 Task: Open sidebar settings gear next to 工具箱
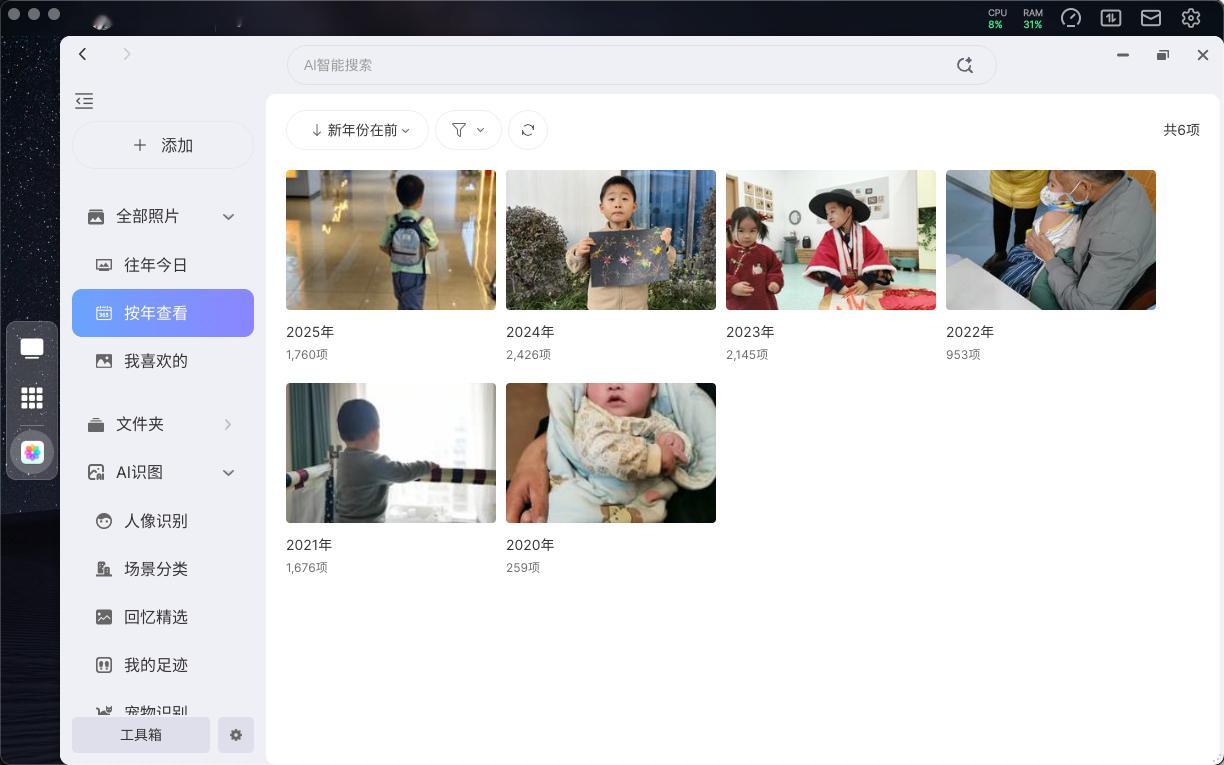(x=236, y=735)
